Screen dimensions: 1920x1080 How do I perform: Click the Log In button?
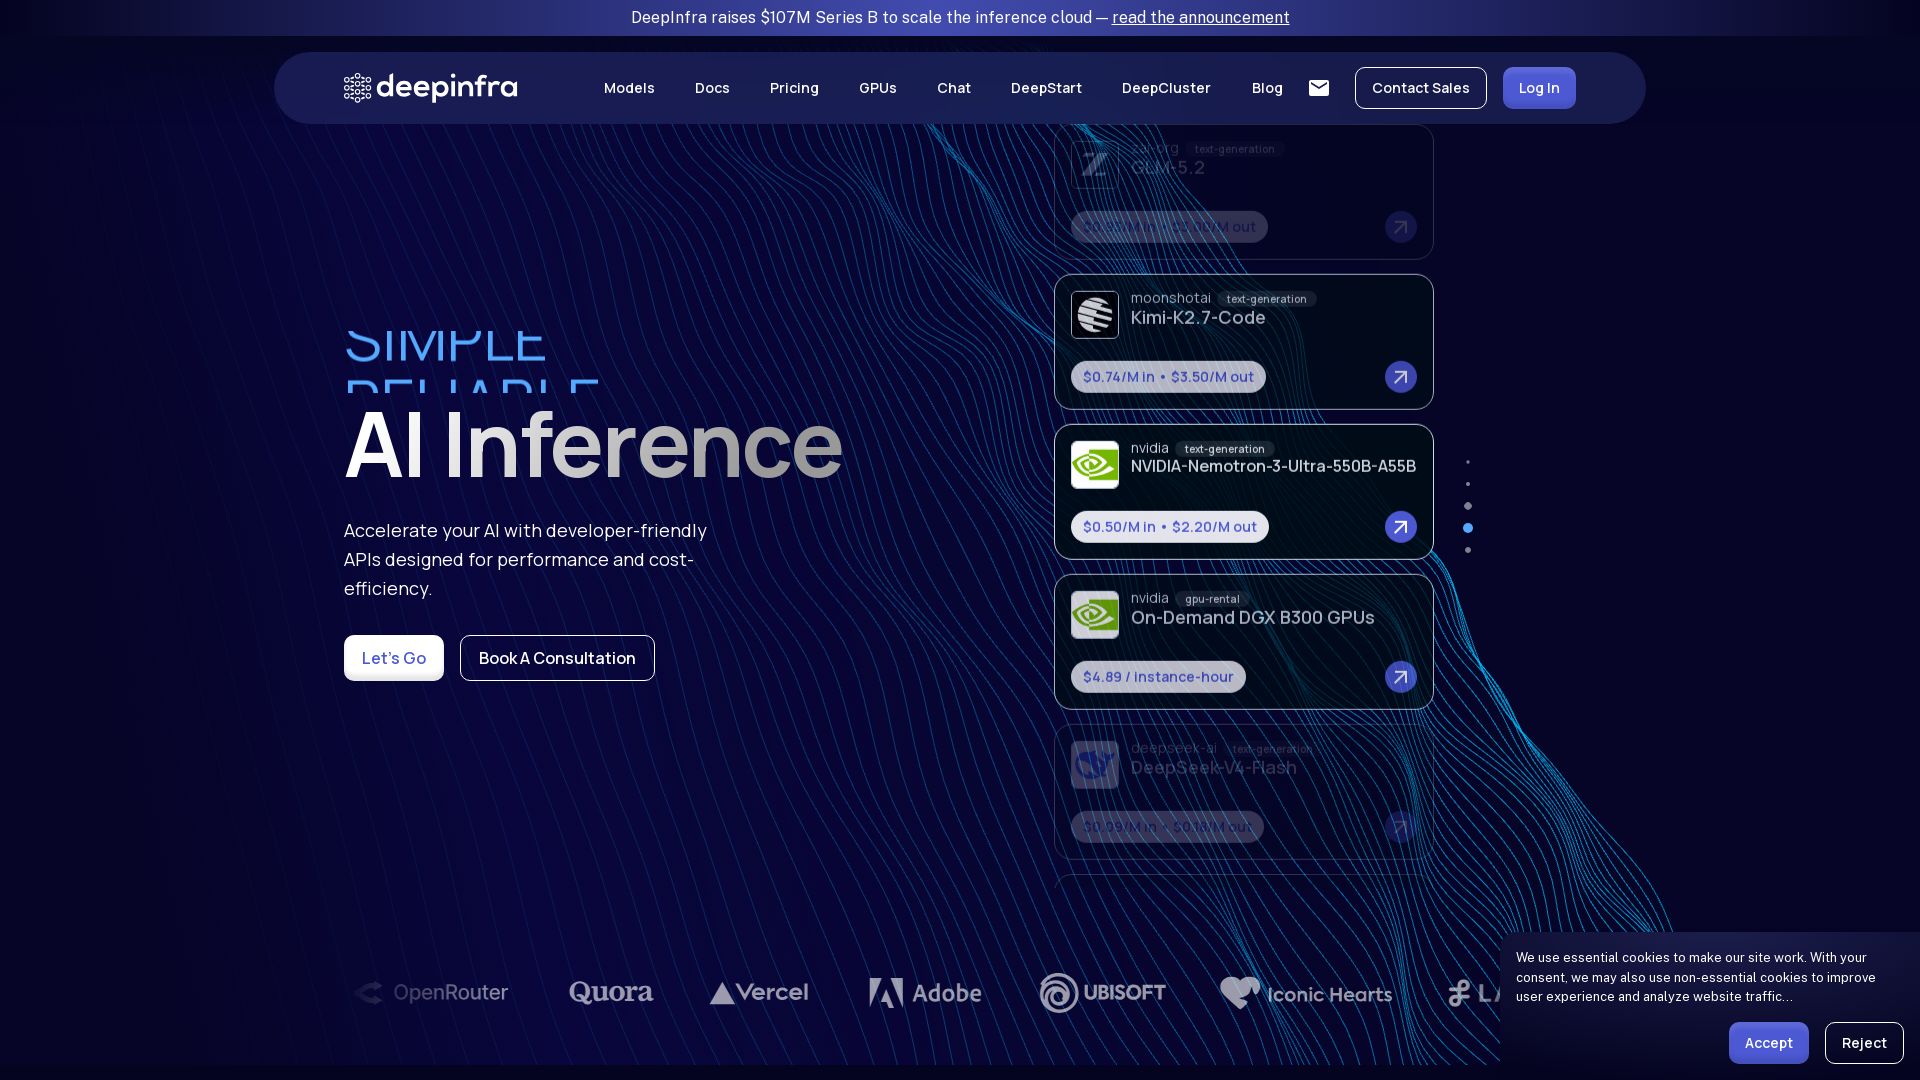tap(1539, 88)
